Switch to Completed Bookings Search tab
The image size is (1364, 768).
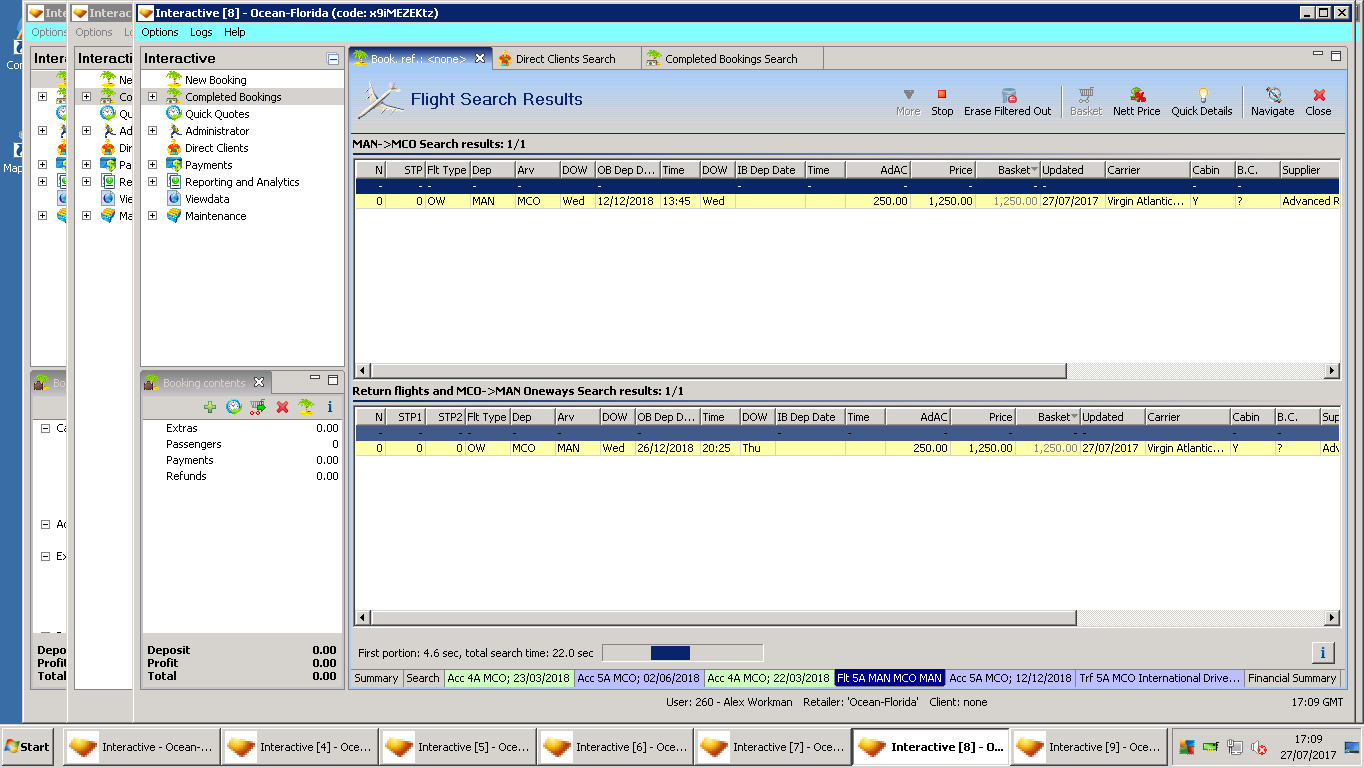pos(731,59)
